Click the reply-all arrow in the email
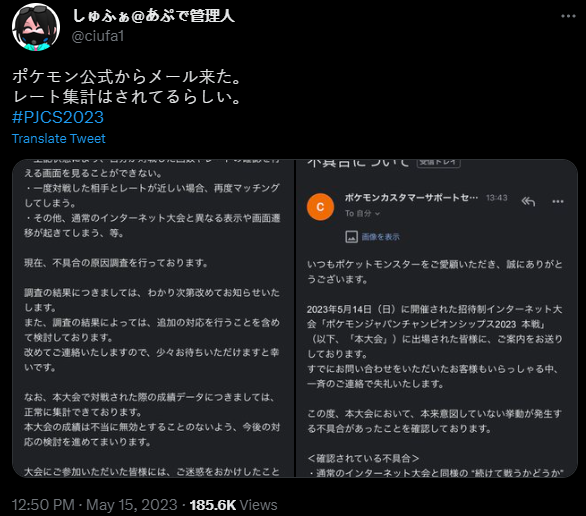Image resolution: width=586 pixels, height=516 pixels. pyautogui.click(x=528, y=202)
